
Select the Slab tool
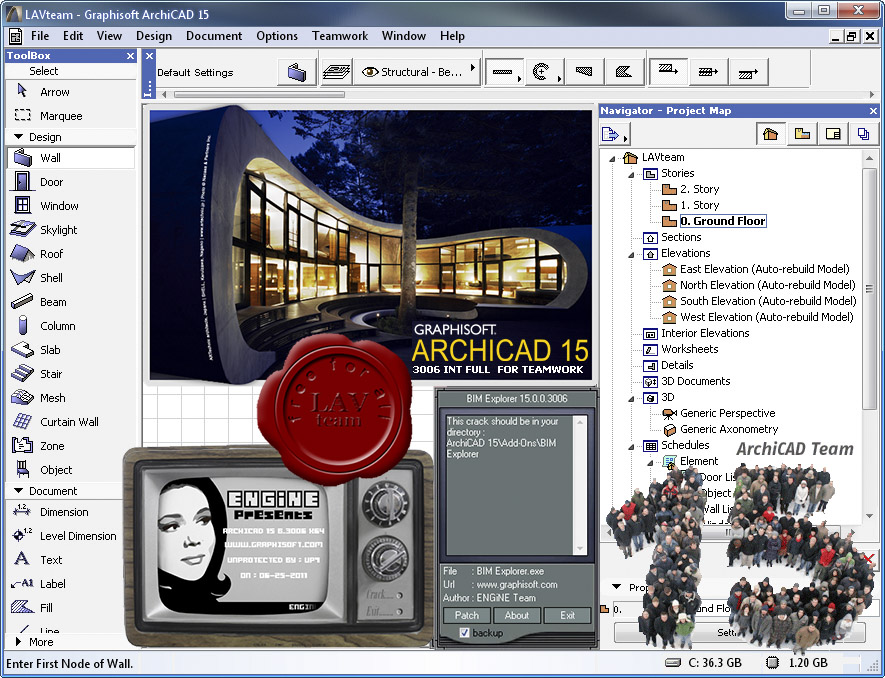pos(71,350)
